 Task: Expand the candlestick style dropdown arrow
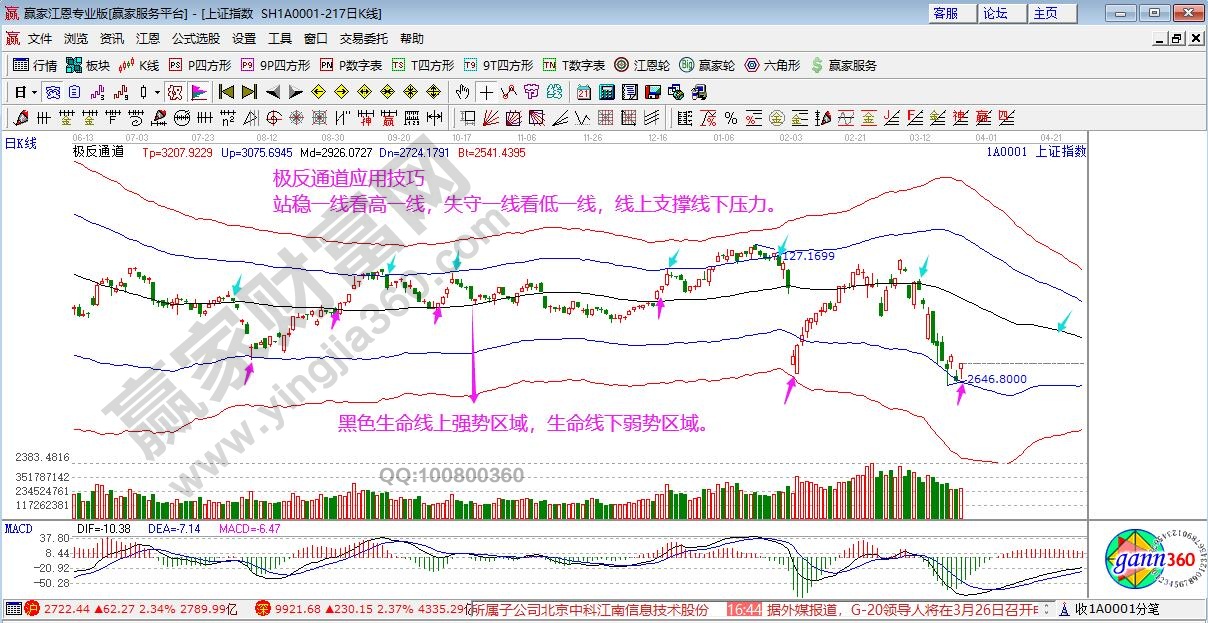click(156, 92)
